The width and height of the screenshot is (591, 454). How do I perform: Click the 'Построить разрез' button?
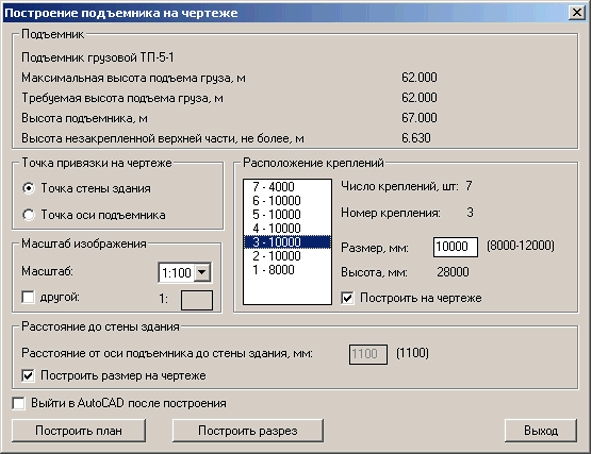click(248, 430)
